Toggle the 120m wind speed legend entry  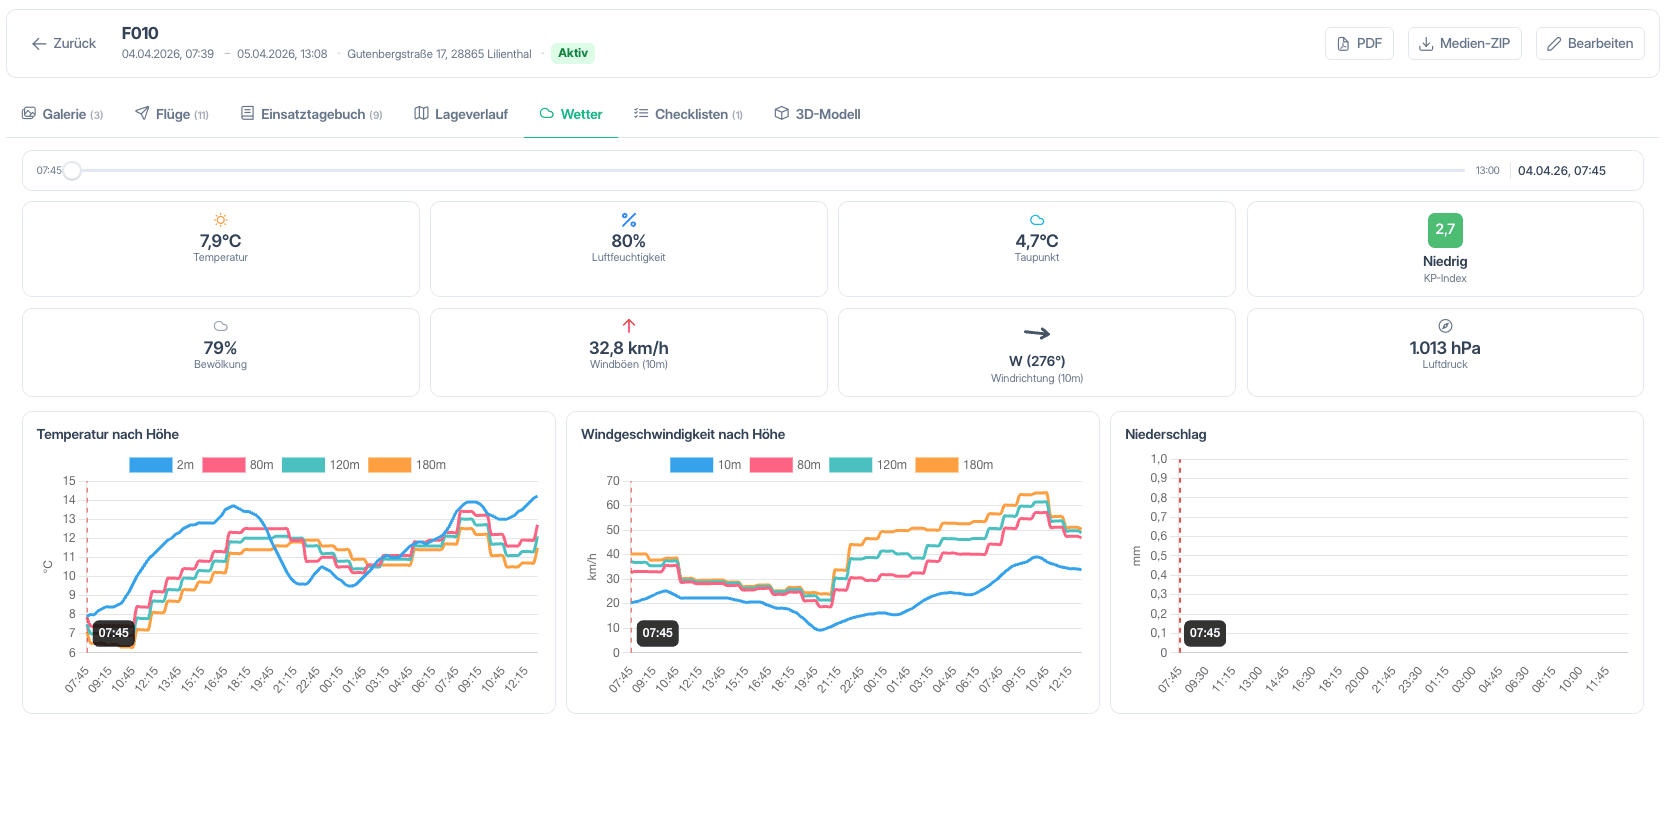tap(868, 465)
